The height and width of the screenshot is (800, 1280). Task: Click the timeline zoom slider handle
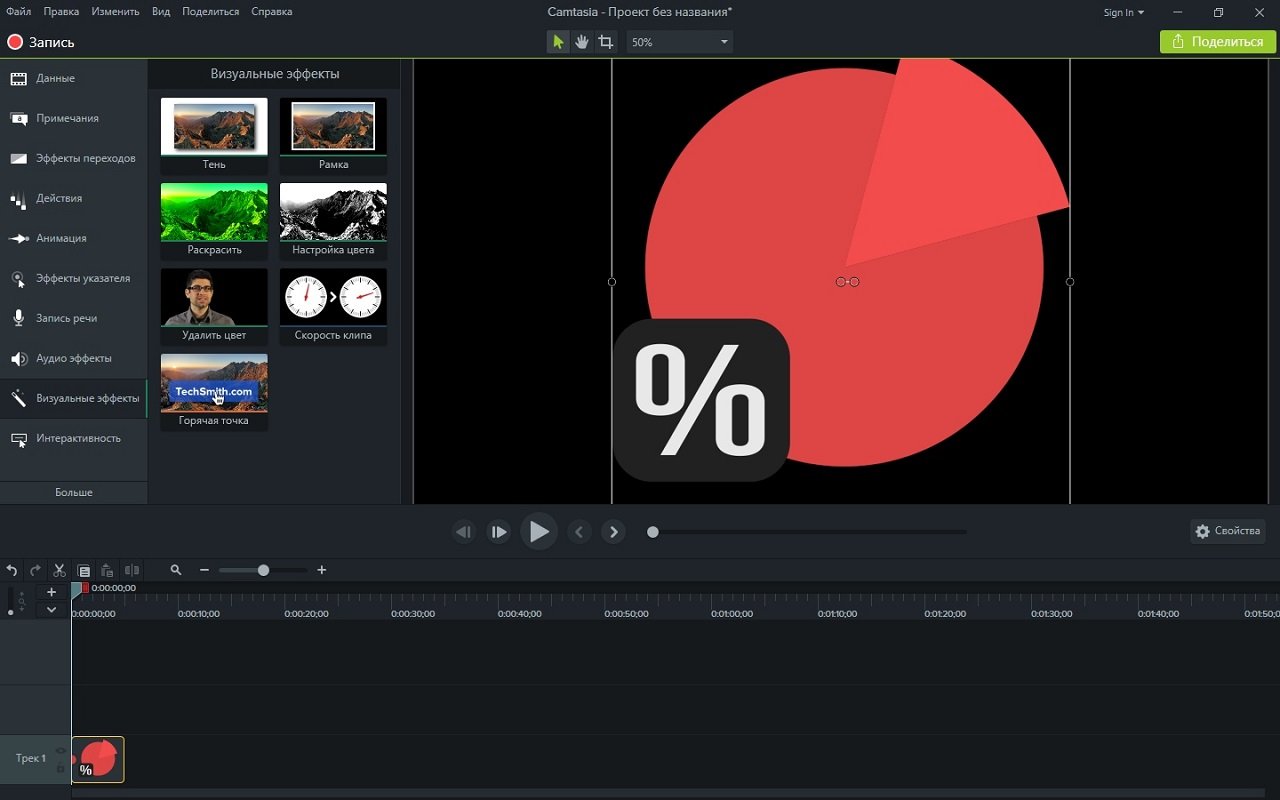pyautogui.click(x=263, y=570)
